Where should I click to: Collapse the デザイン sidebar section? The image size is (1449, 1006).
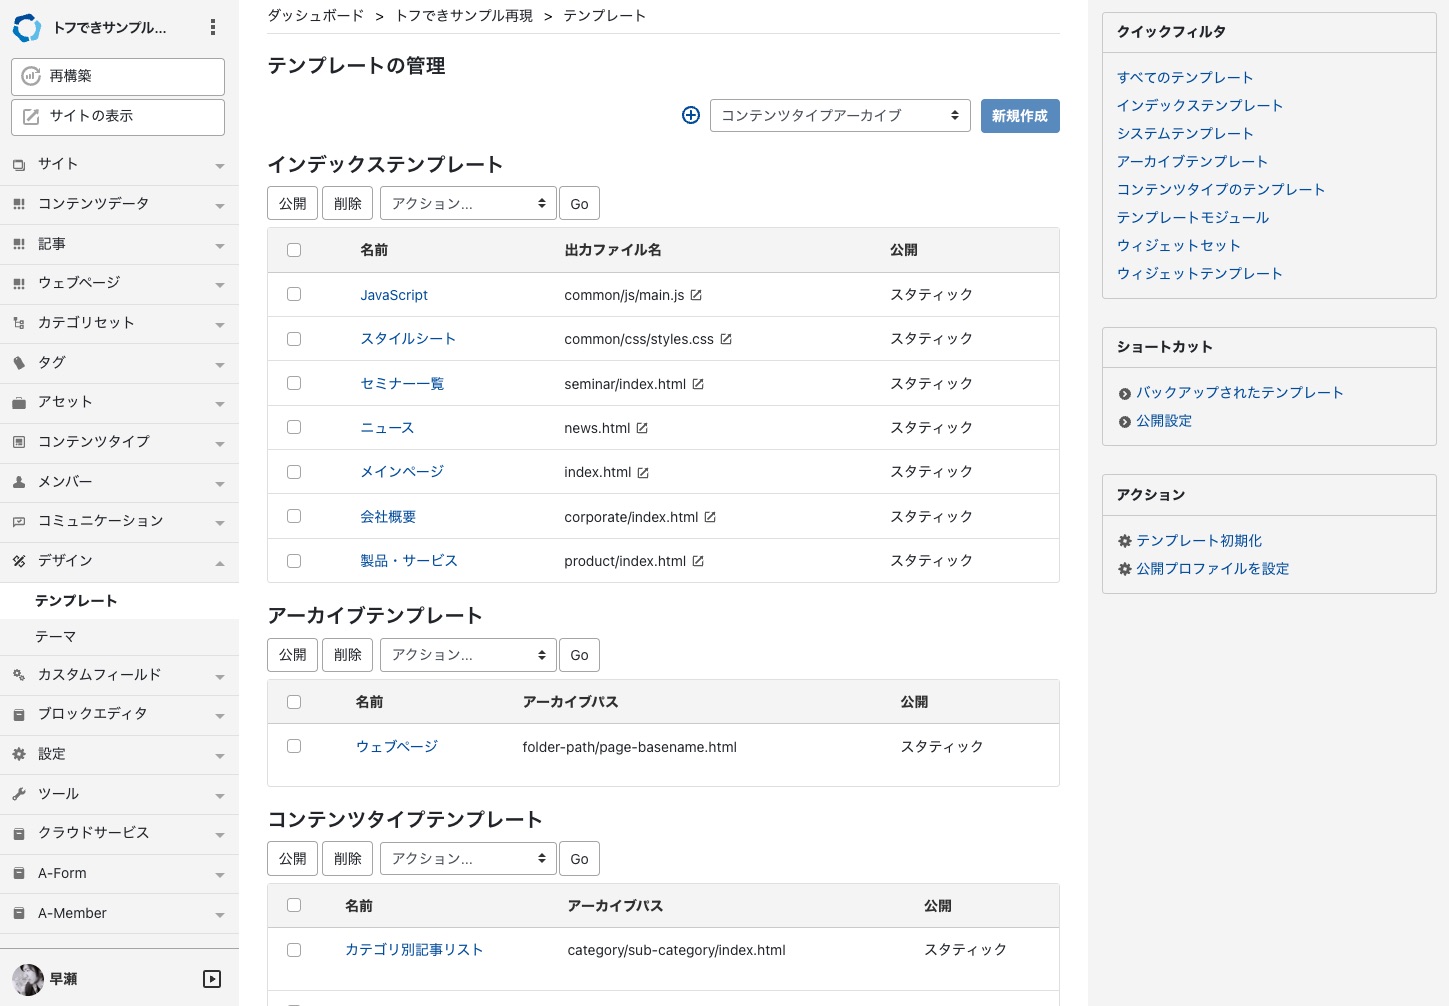point(119,561)
